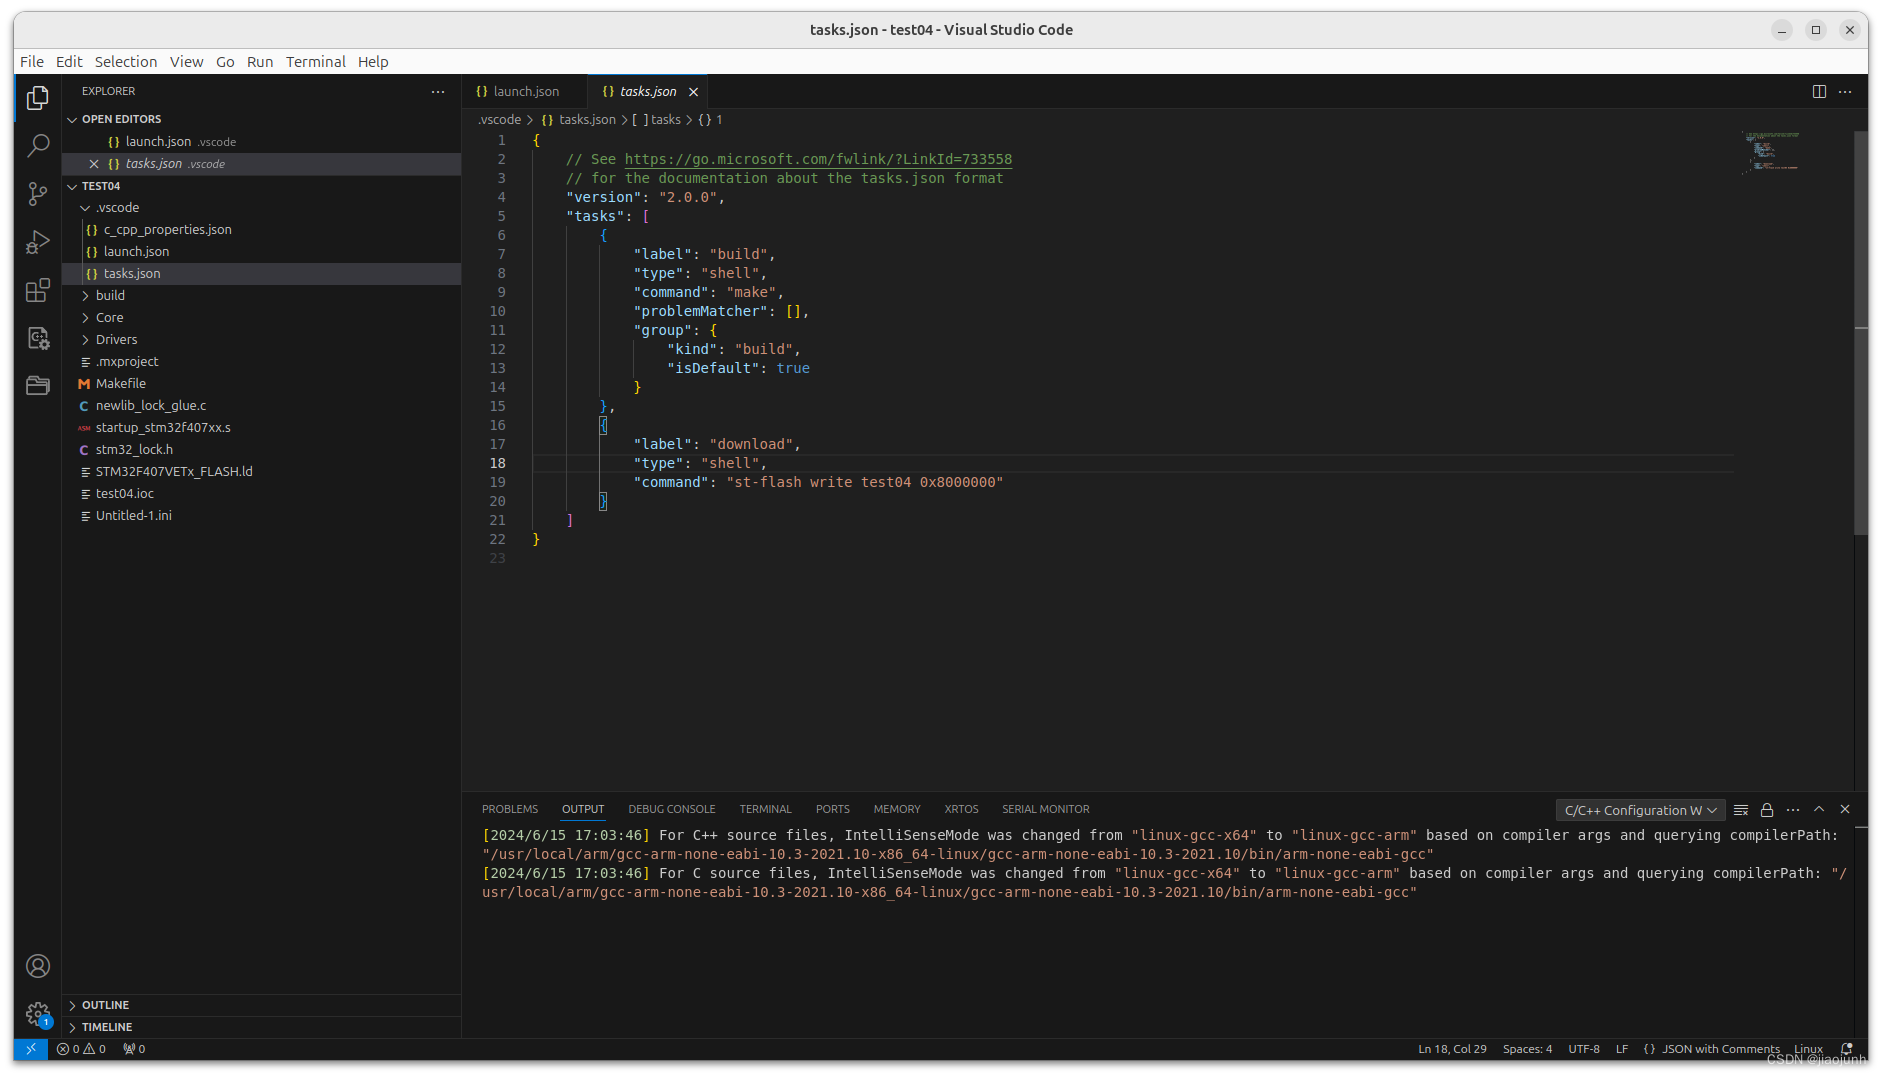Open the folder-shaped activity bar icon
The height and width of the screenshot is (1077, 1882).
pyautogui.click(x=38, y=386)
